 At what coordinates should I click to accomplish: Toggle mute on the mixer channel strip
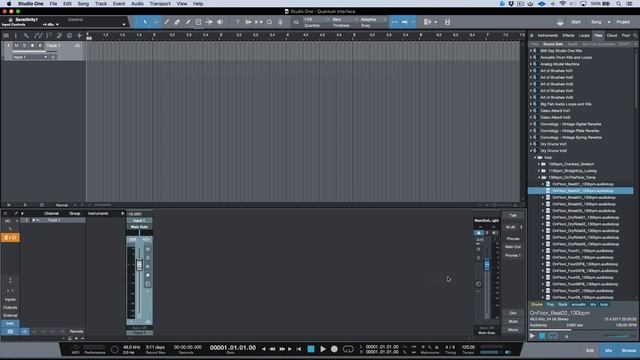148,249
